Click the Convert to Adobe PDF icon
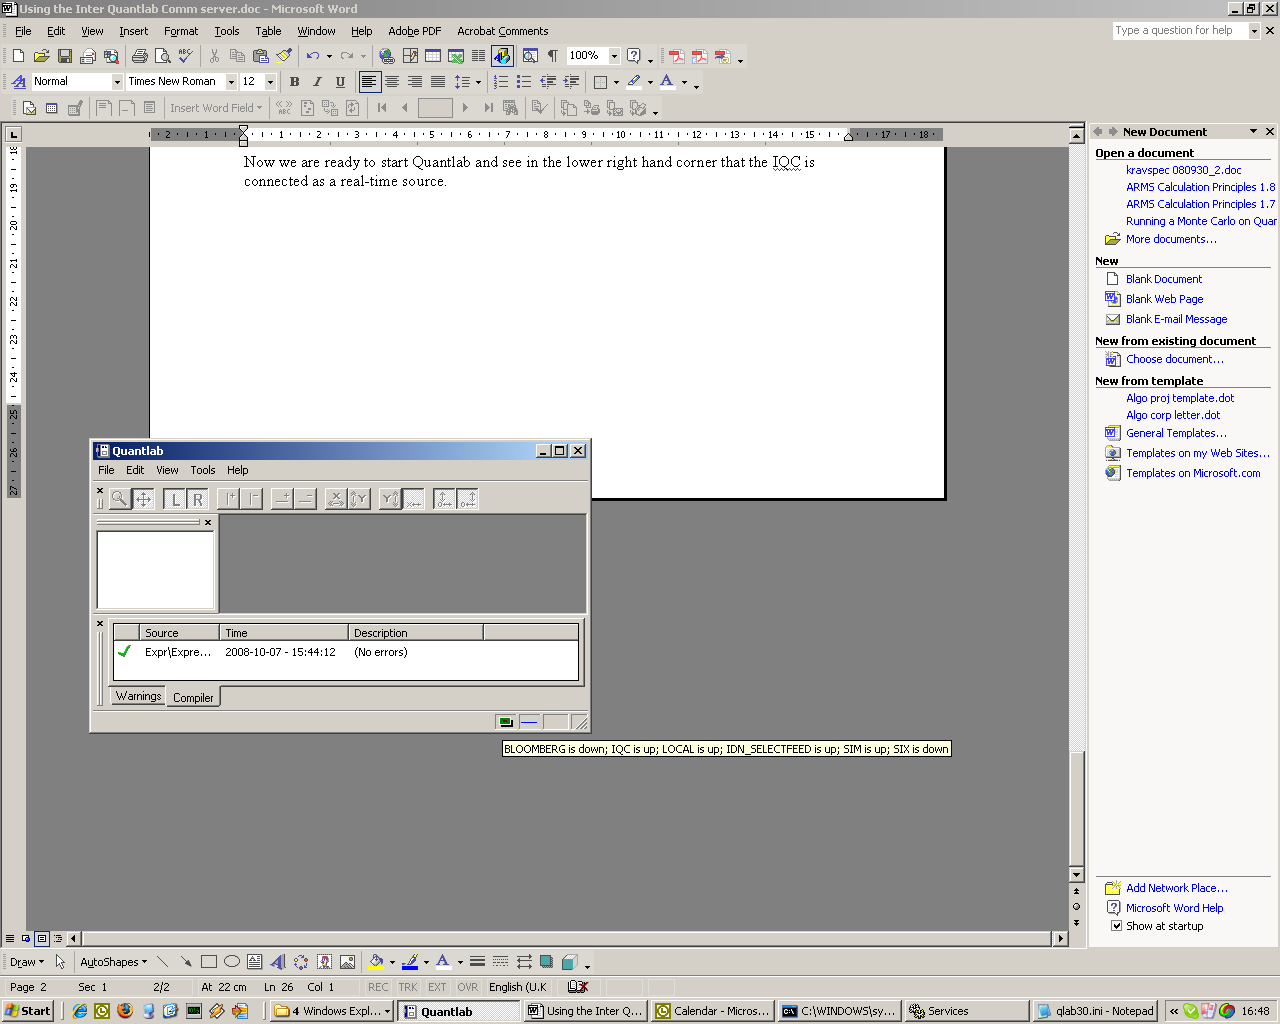1280x1024 pixels. 676,56
